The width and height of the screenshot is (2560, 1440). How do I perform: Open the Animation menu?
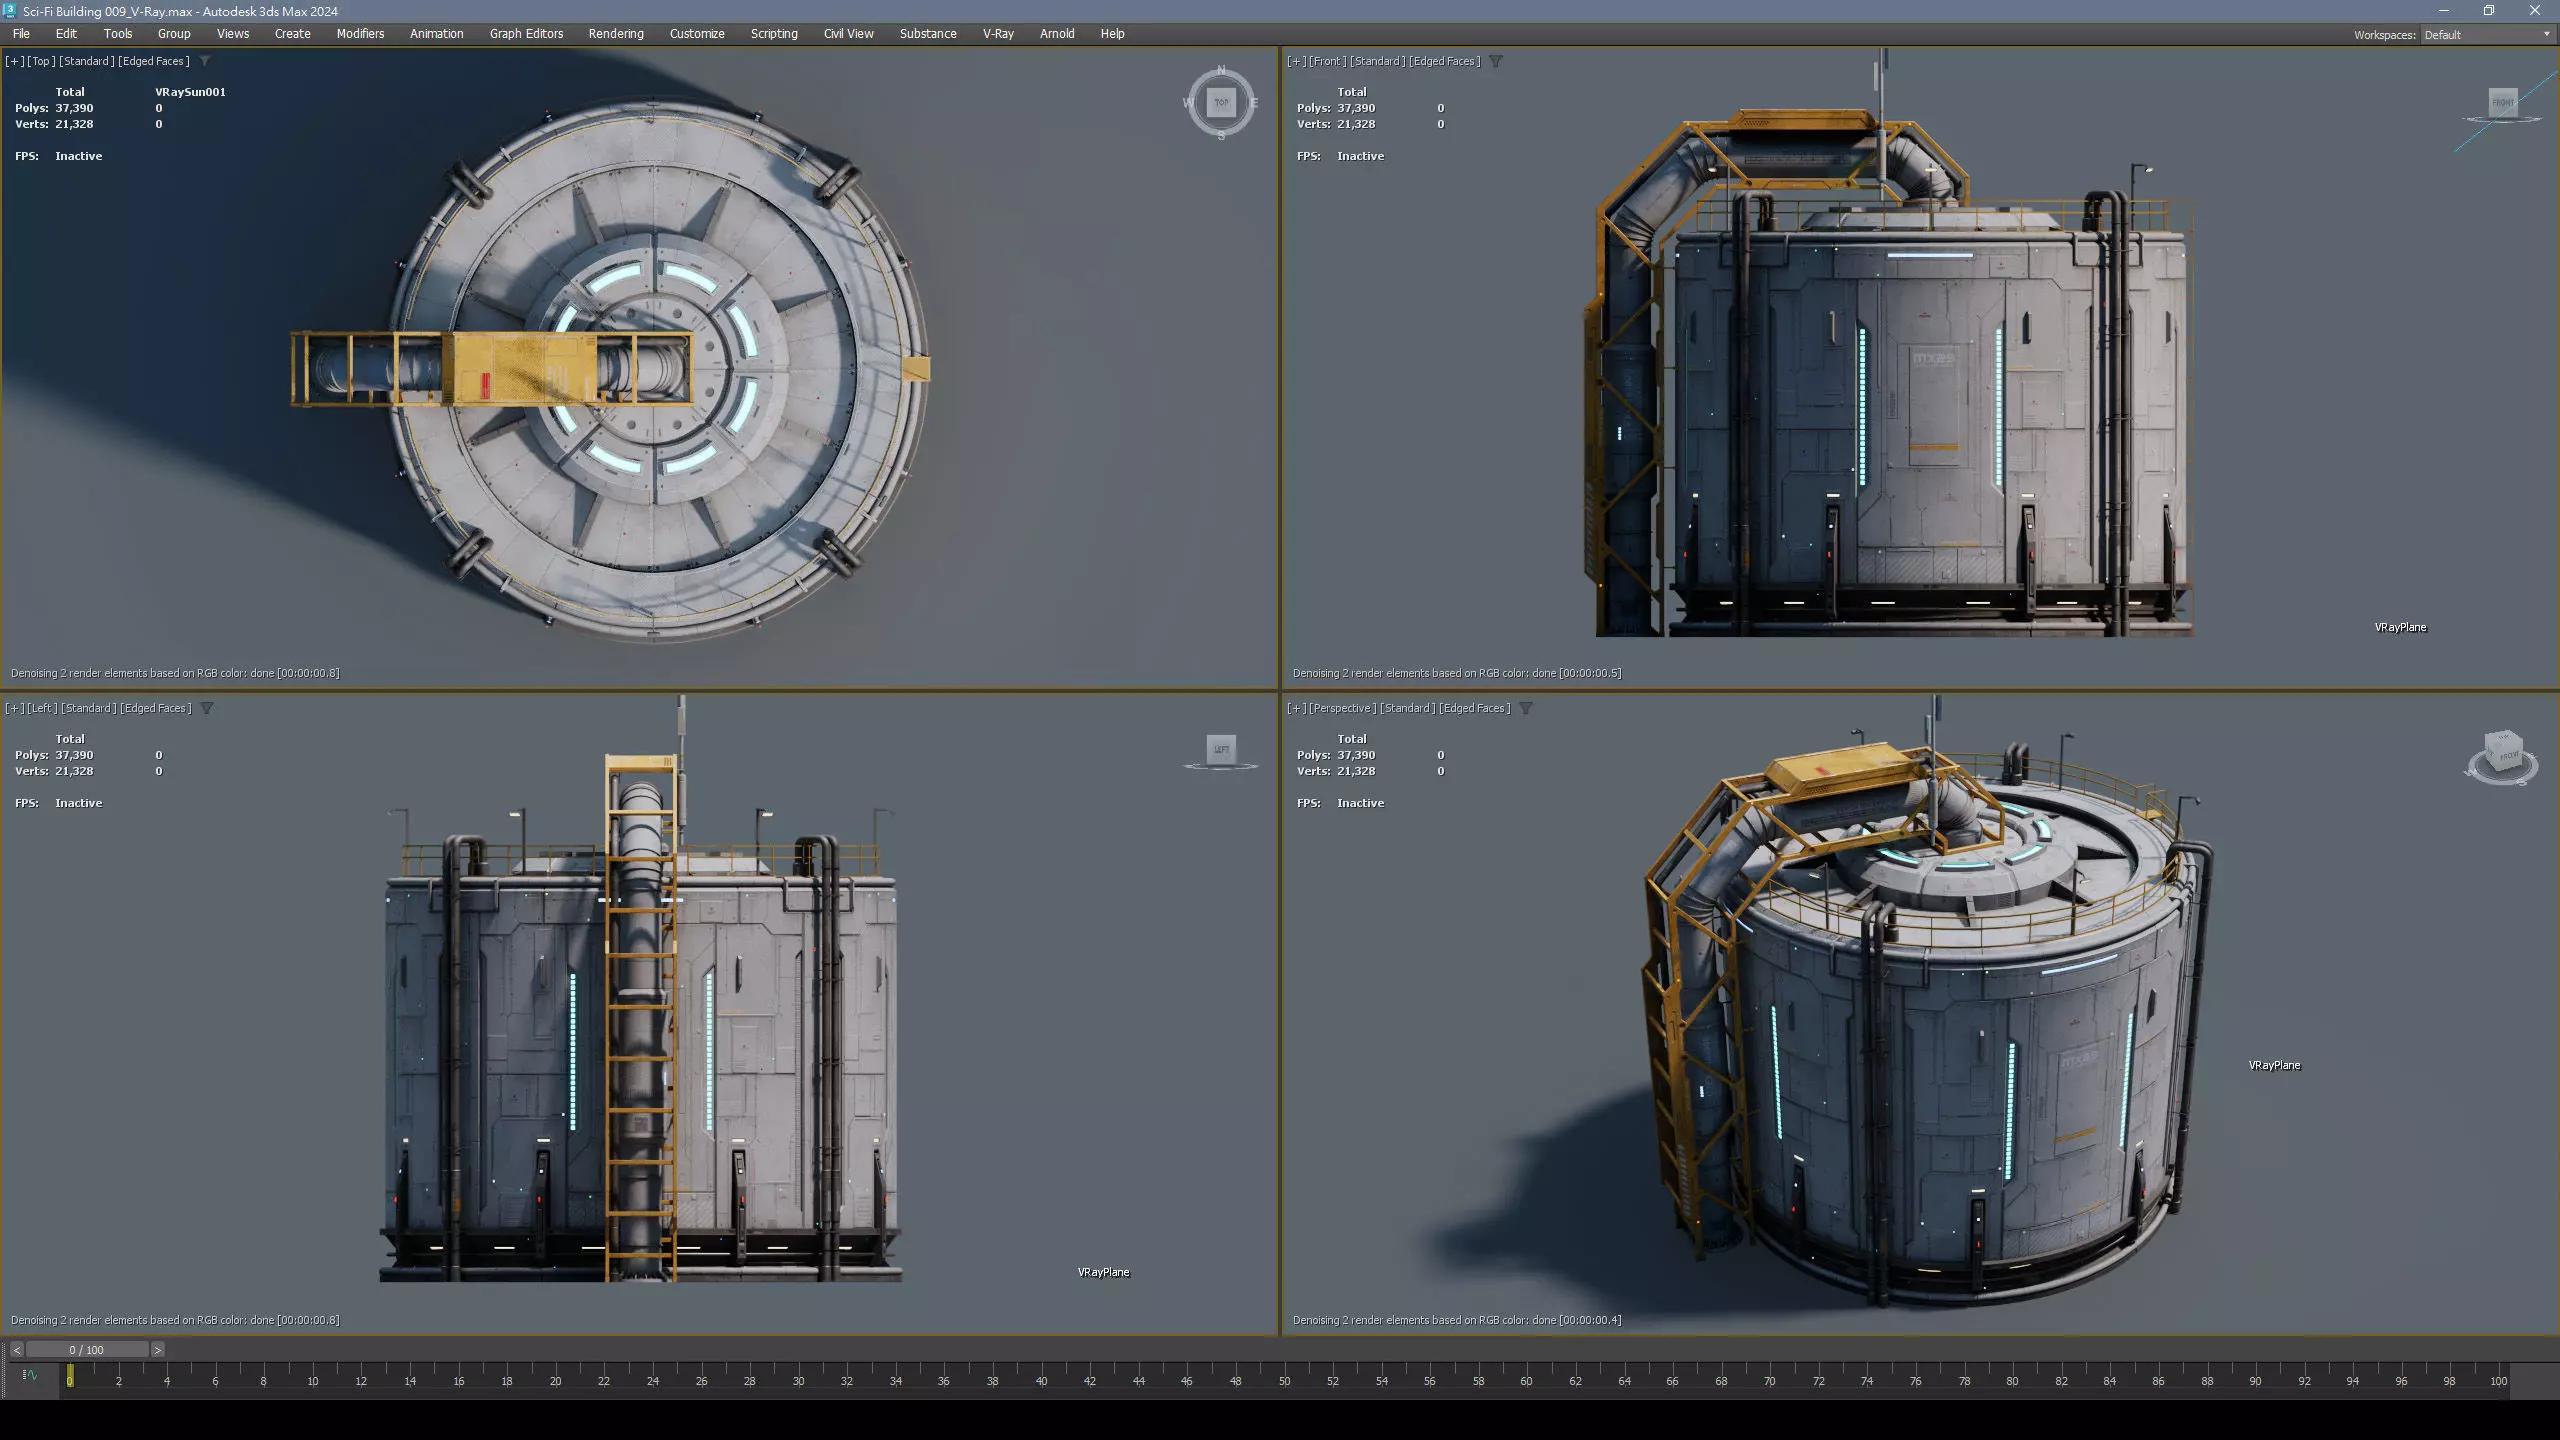437,34
